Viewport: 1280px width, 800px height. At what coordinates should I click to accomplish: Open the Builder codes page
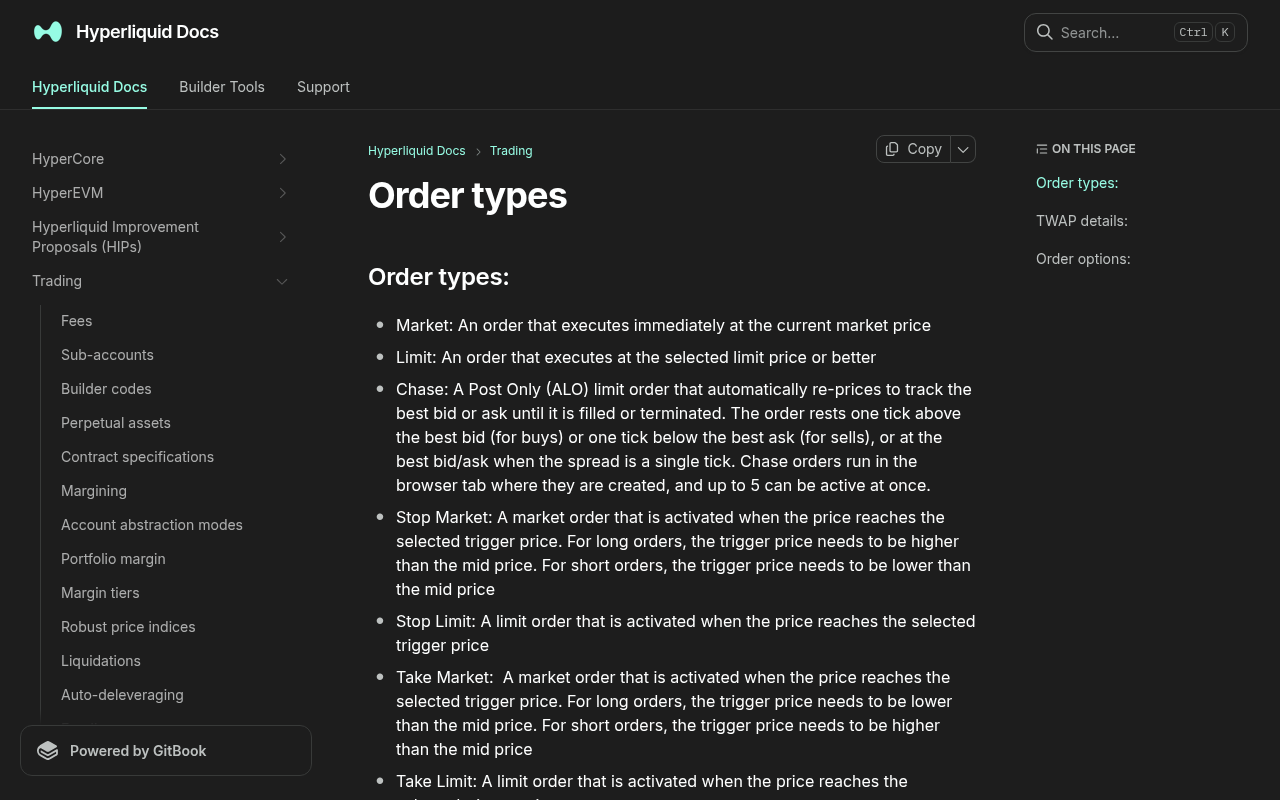pyautogui.click(x=106, y=389)
